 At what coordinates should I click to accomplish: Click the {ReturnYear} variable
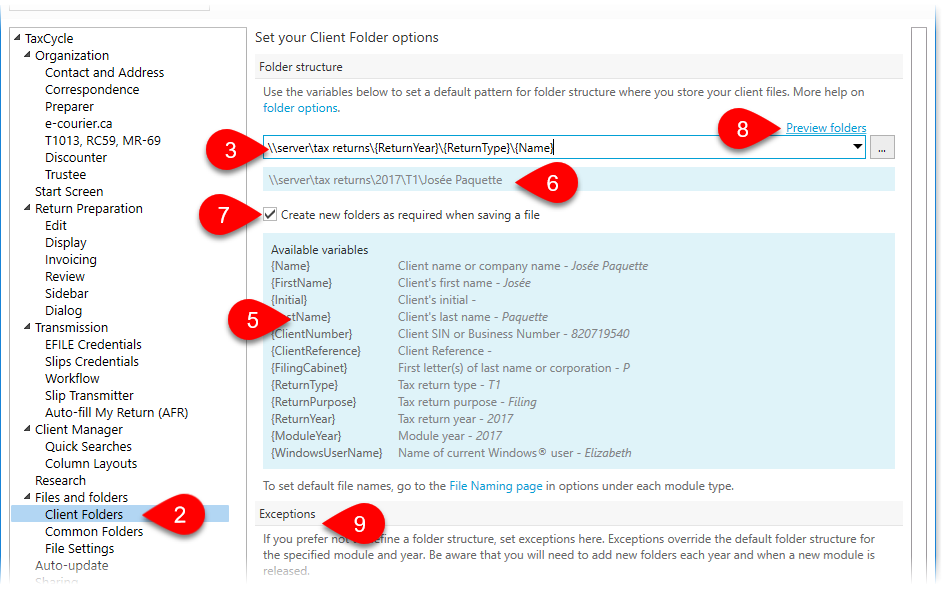point(303,419)
